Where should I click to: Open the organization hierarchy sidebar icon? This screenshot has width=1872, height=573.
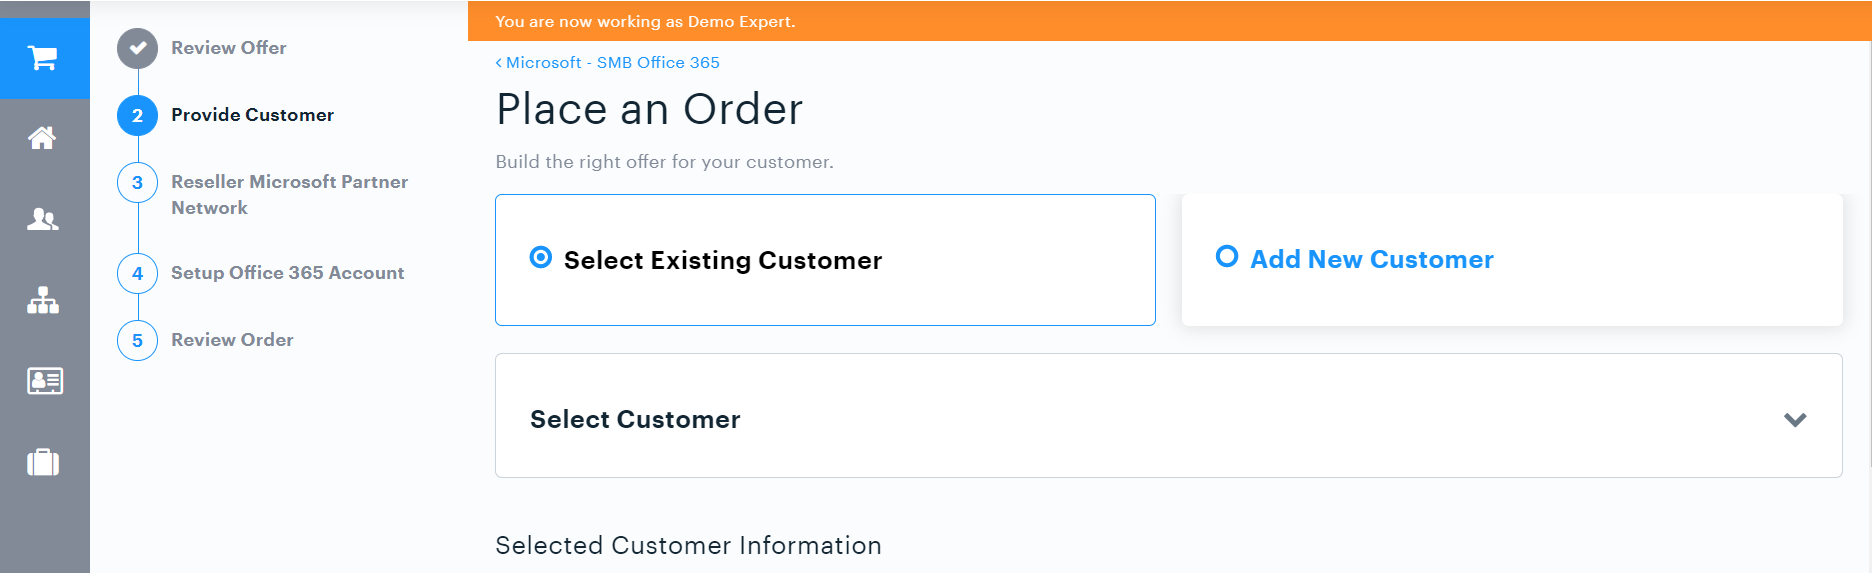pos(43,300)
